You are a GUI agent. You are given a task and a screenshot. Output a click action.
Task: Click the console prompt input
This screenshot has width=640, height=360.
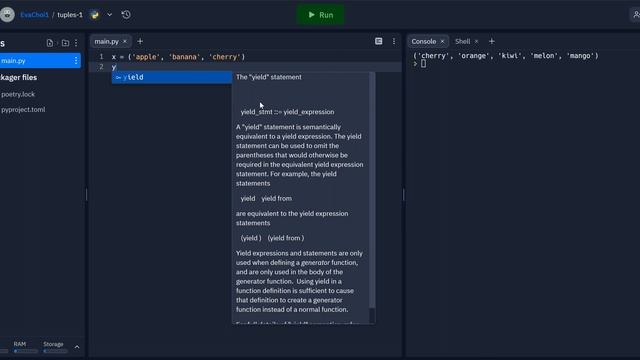click(x=423, y=64)
